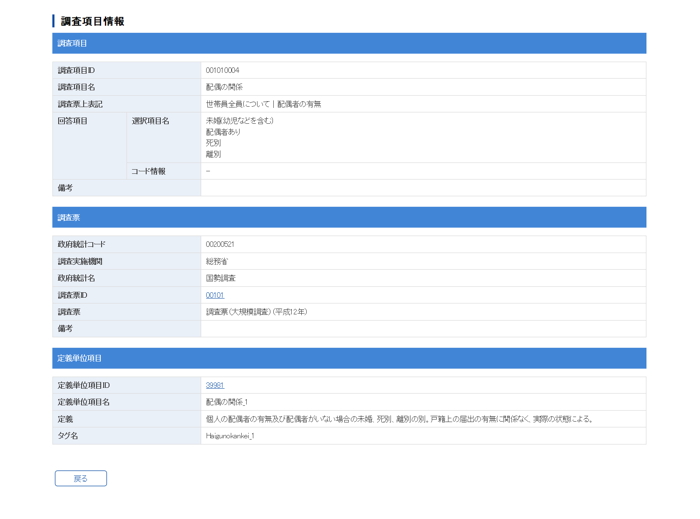This screenshot has height=519, width=700.
Task: Click the 調査項目名 label cell
Action: [x=127, y=87]
